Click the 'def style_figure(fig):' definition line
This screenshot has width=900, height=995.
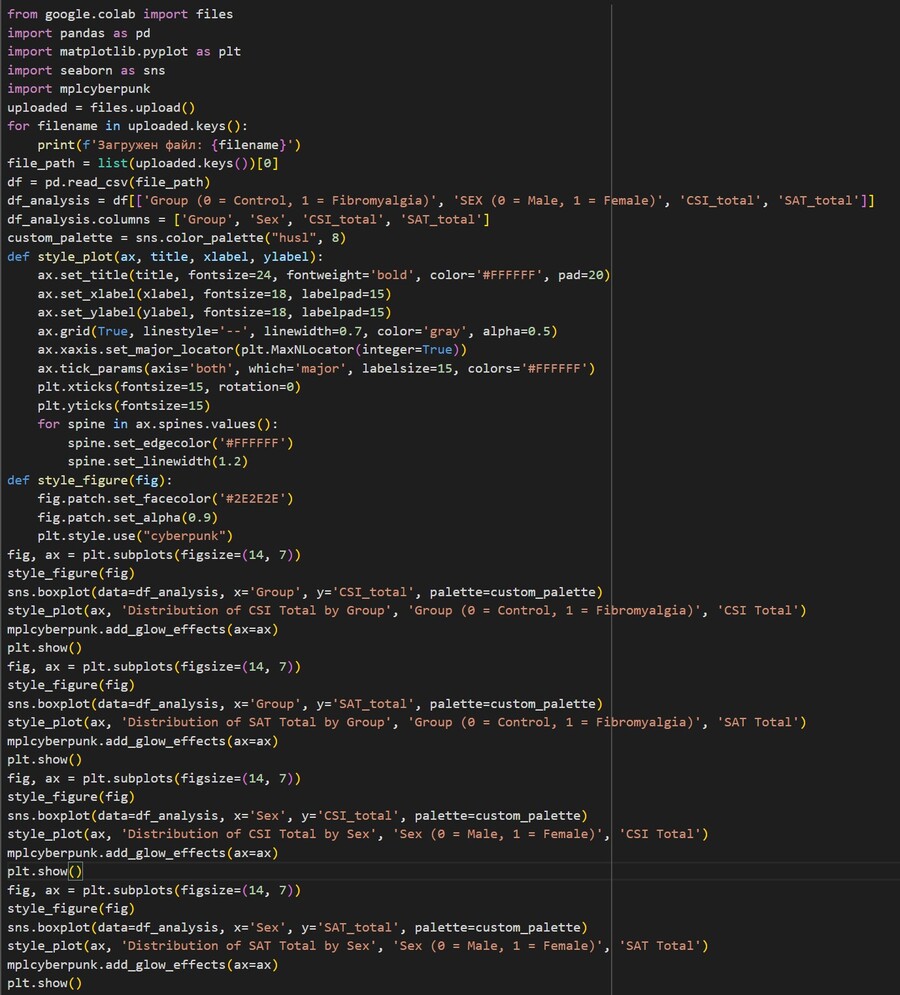coord(89,480)
